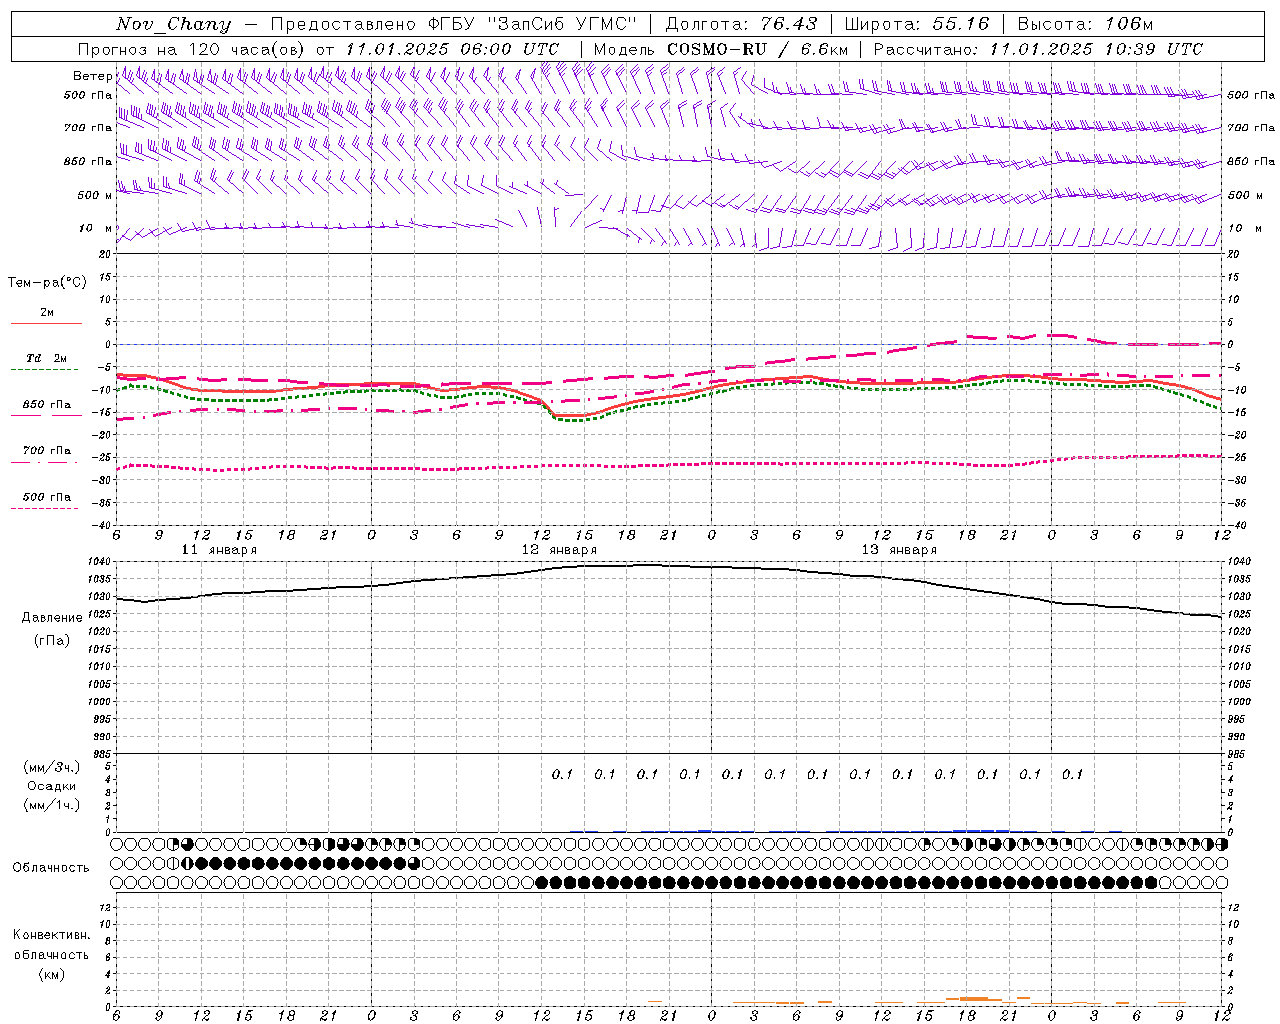Click the "Давление" pressure panel label
Screen dimensions: 1280x1024
[x=52, y=618]
